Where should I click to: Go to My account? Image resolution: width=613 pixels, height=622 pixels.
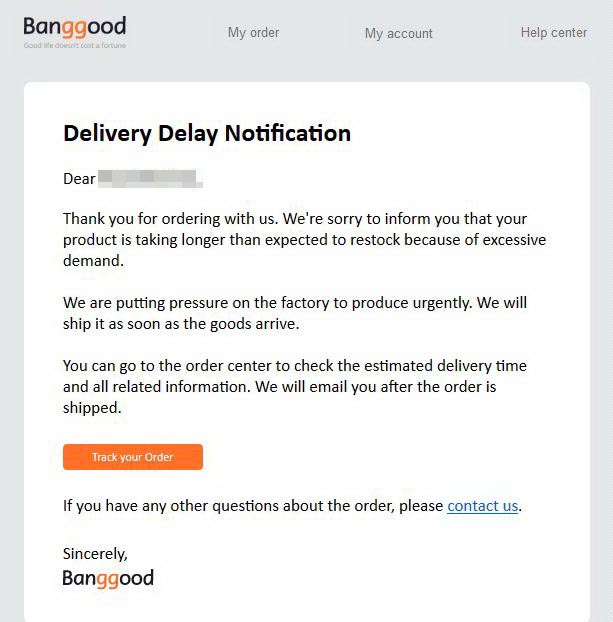(398, 33)
